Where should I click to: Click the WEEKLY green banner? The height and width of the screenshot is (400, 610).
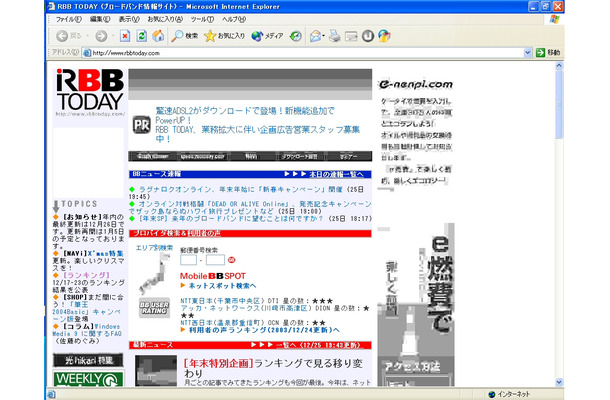coord(88,379)
